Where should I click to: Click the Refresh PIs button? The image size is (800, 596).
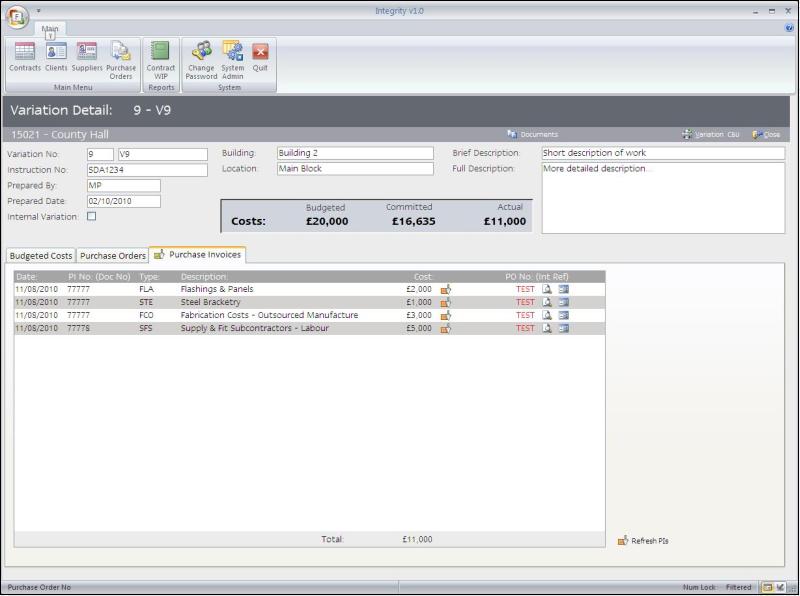pos(643,541)
